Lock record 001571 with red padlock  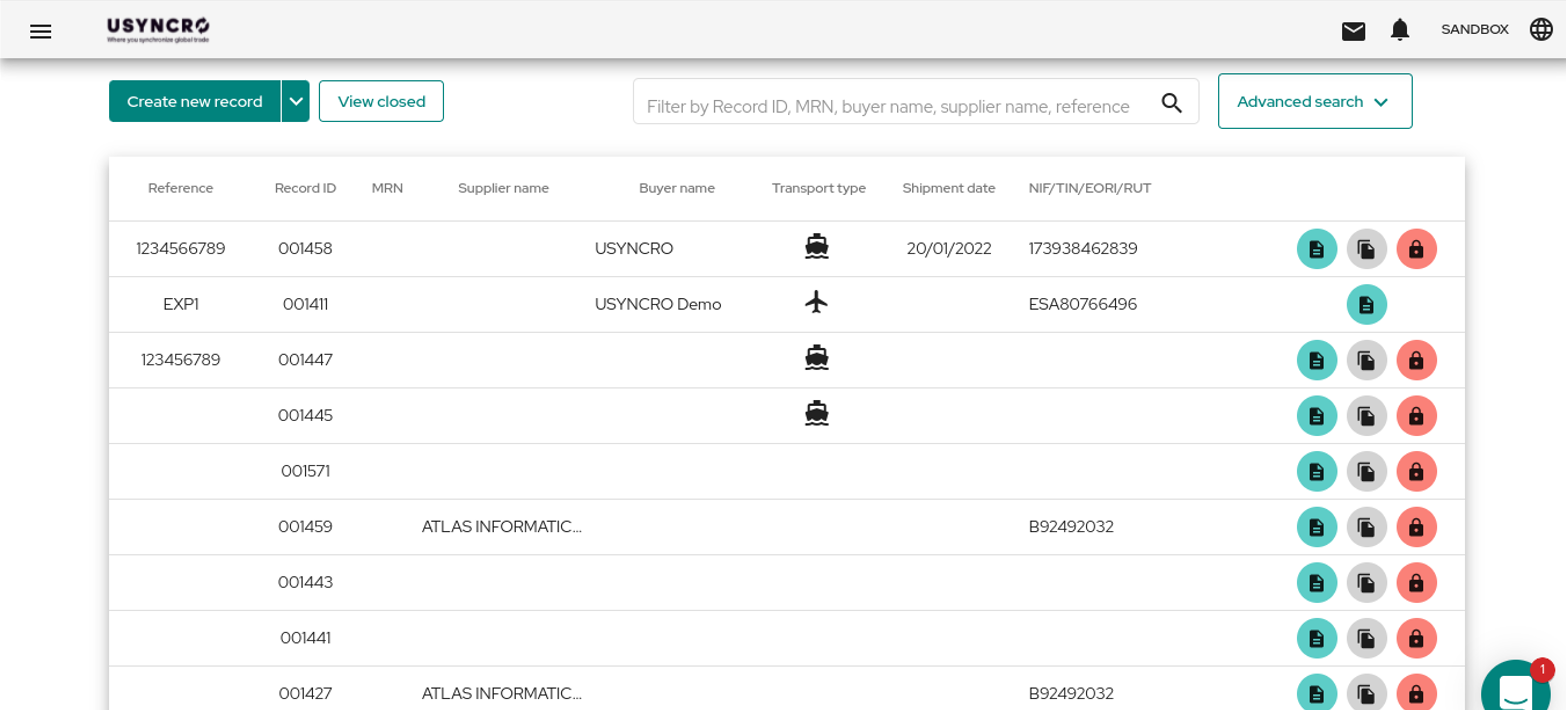click(1417, 471)
